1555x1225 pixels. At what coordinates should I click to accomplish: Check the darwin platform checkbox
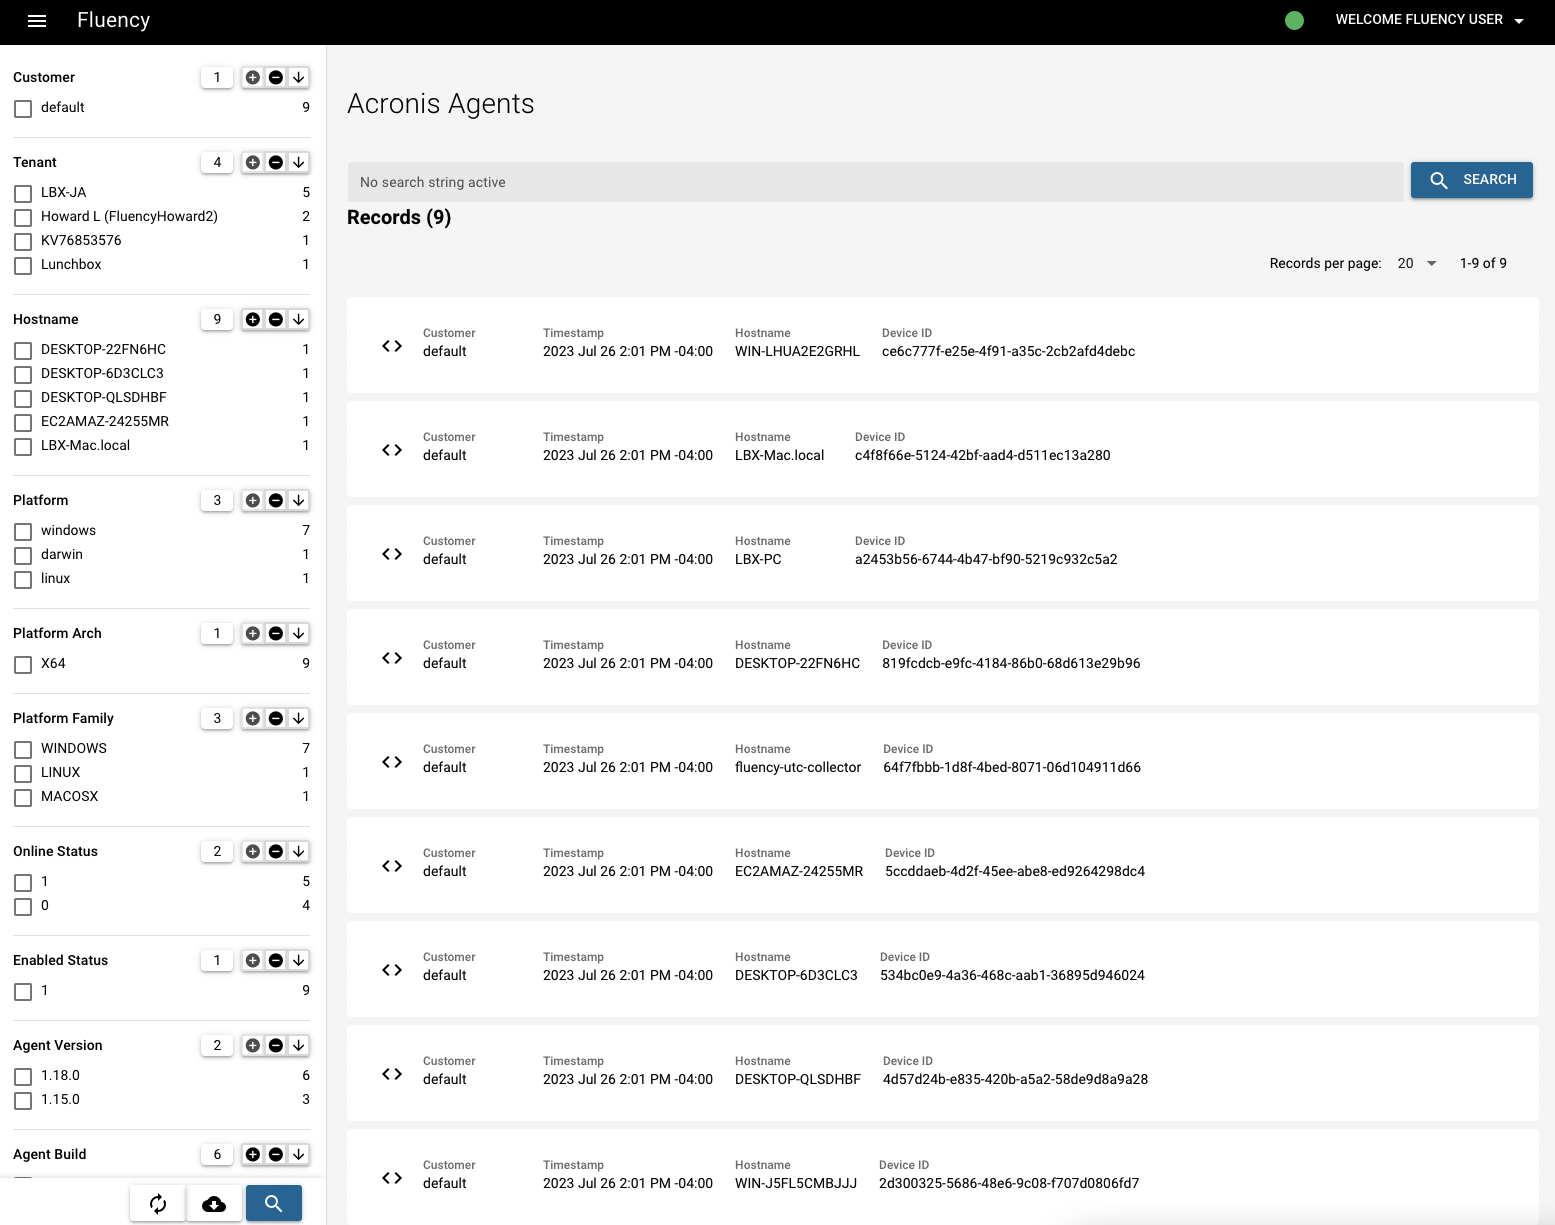pyautogui.click(x=23, y=555)
